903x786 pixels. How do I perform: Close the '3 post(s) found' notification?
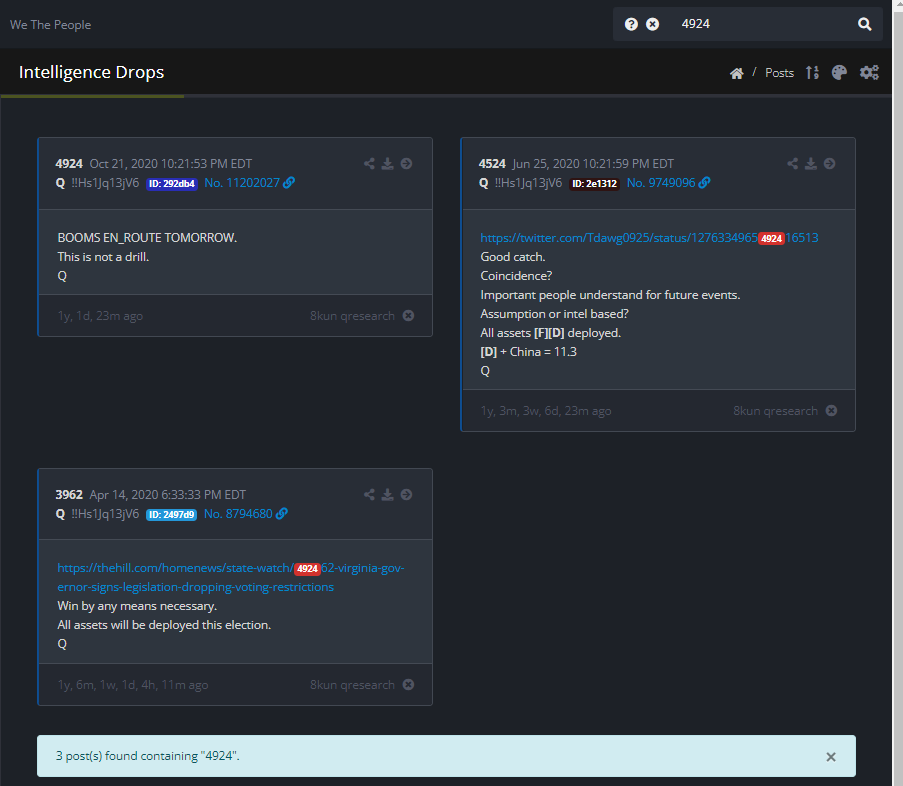tap(831, 757)
